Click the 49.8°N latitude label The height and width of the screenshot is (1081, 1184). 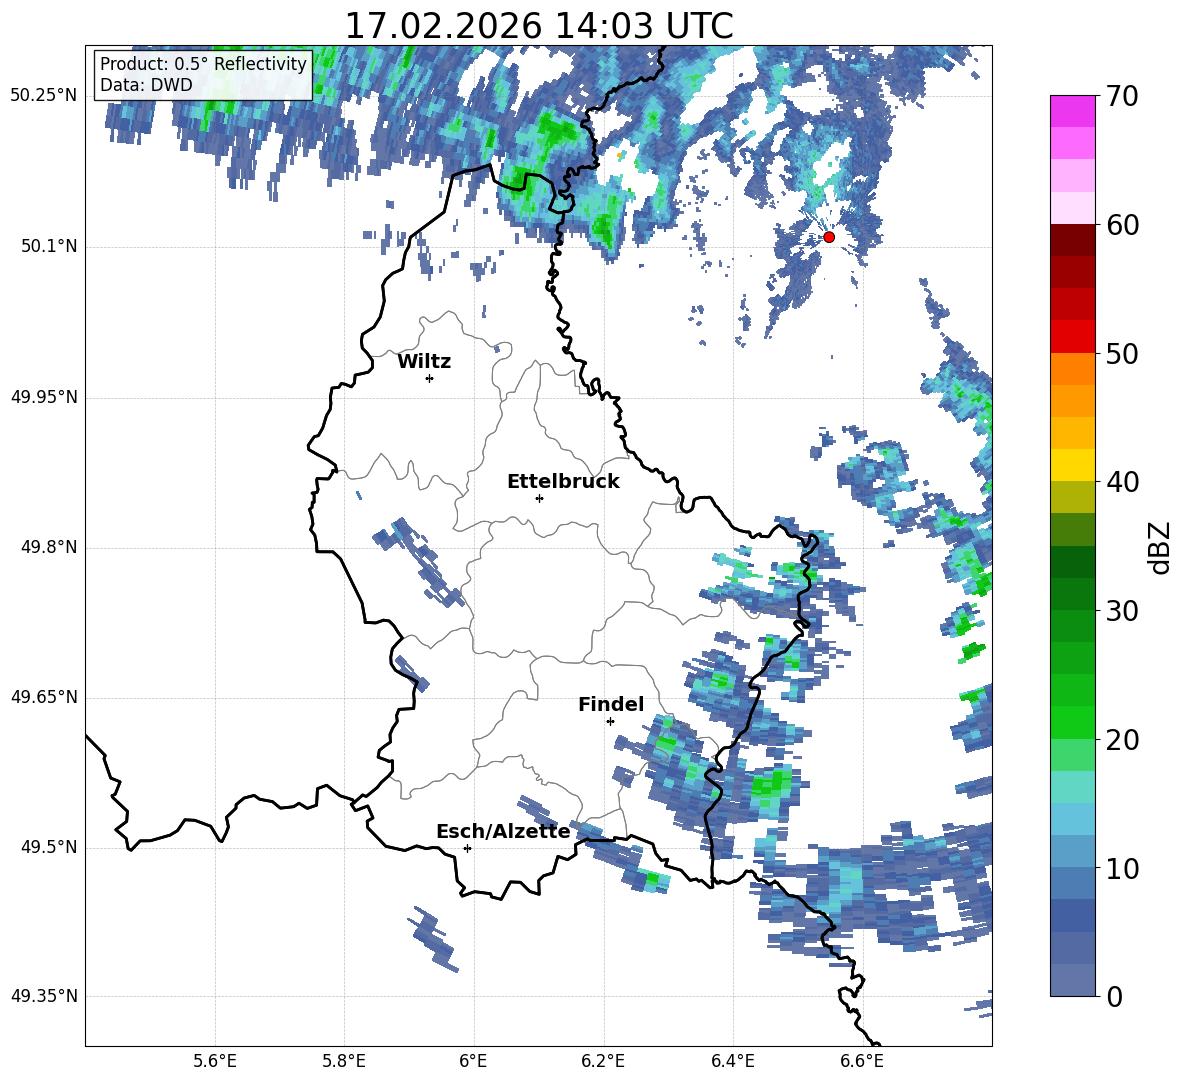point(49,547)
